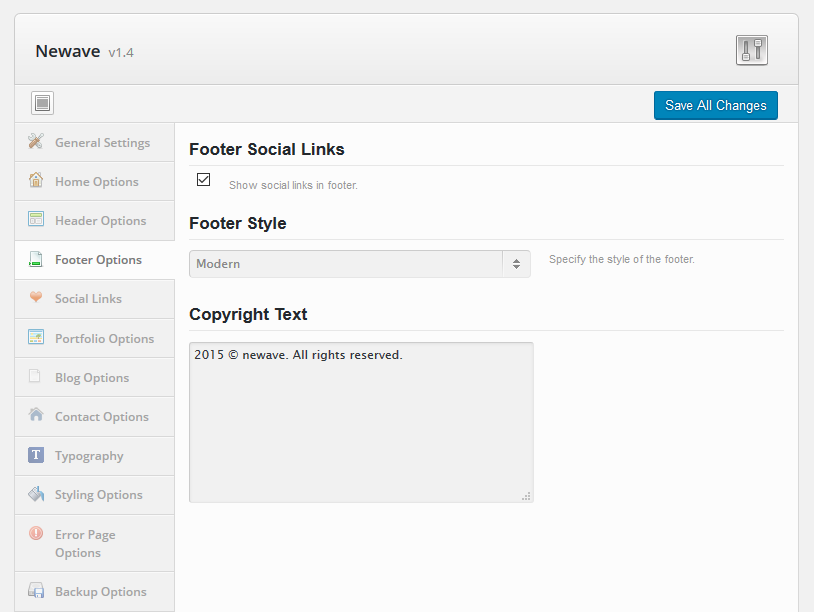This screenshot has width=814, height=612.
Task: Click the Error Page warning icon
Action: pyautogui.click(x=36, y=533)
